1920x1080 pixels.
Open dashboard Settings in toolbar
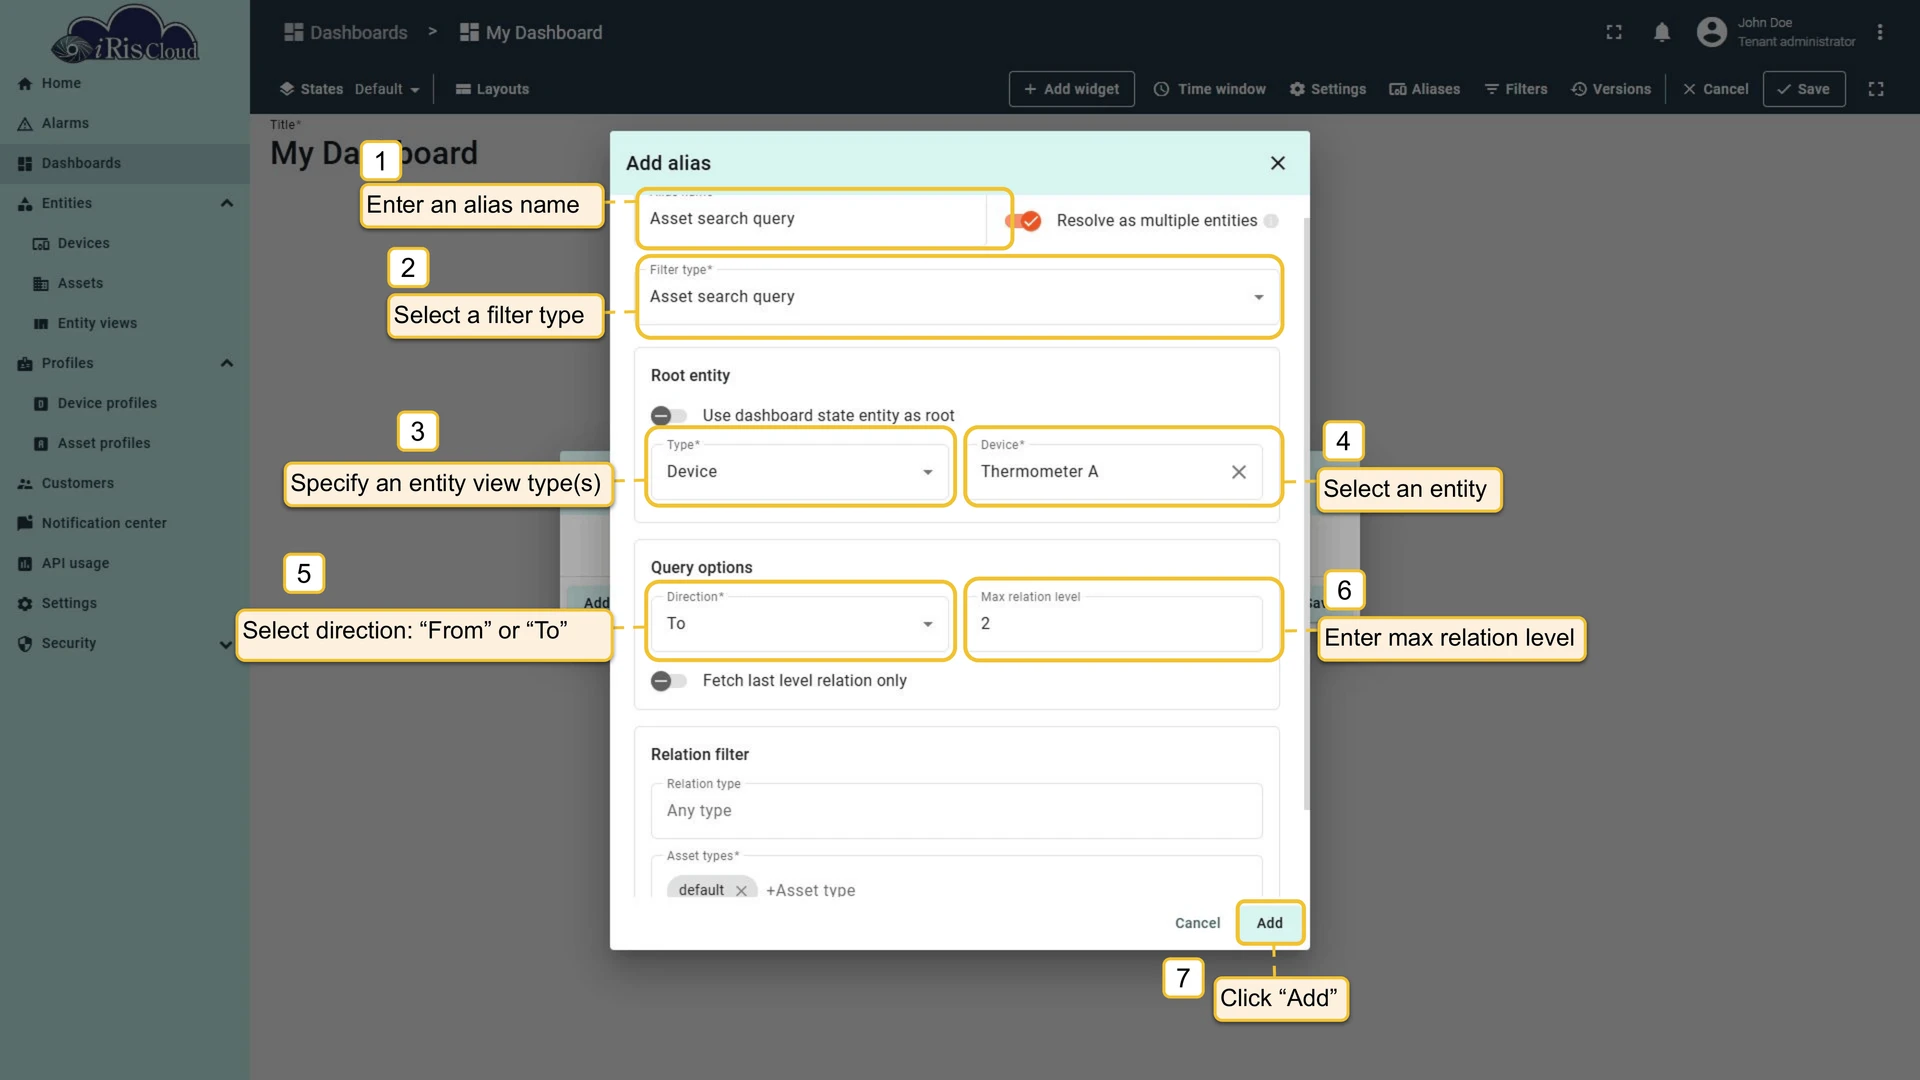[x=1327, y=89]
